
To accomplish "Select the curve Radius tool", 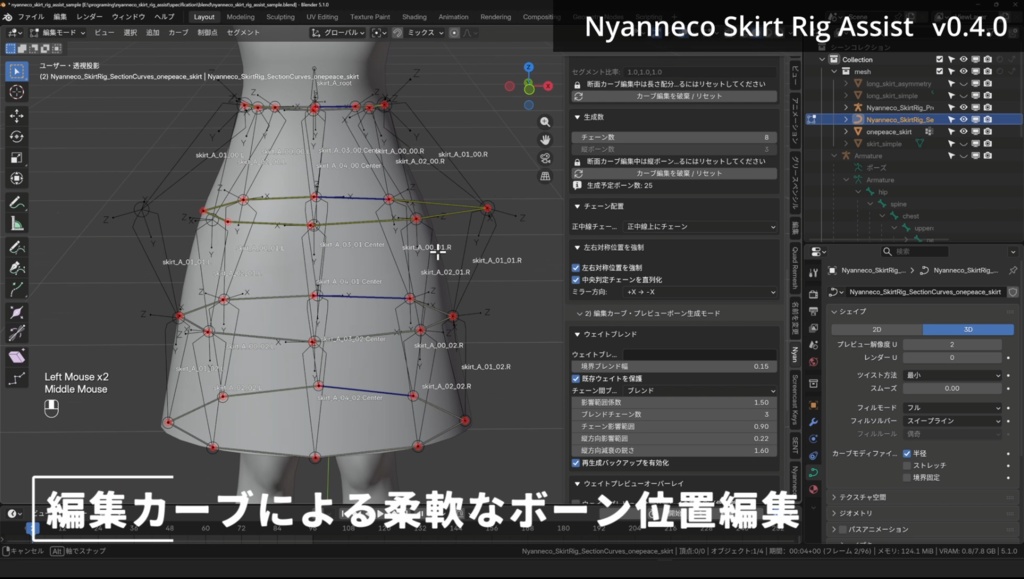I will click(17, 312).
